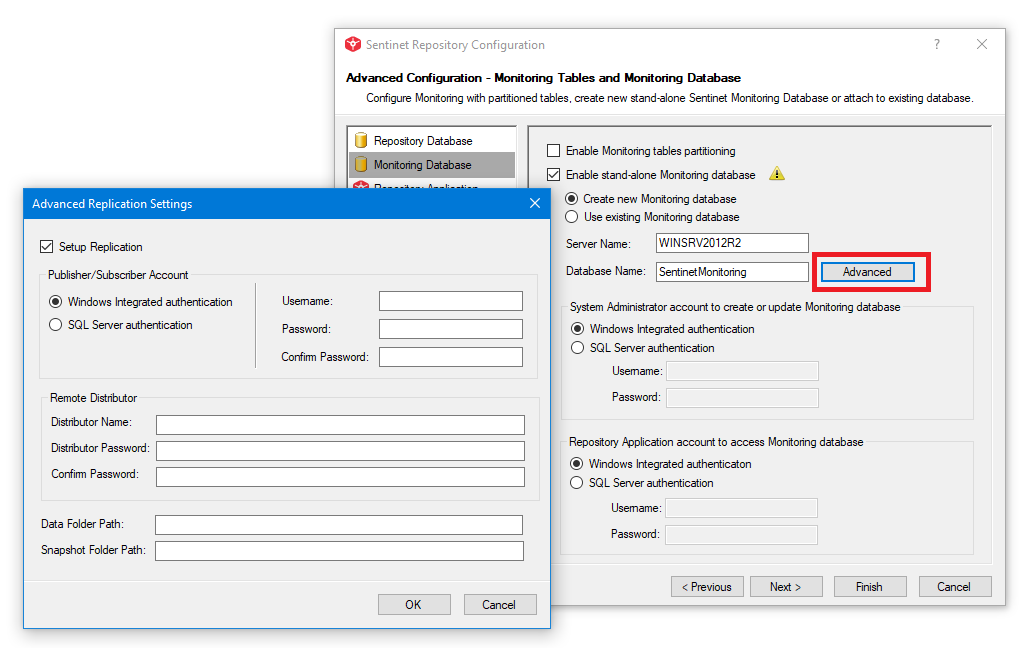Close the Advanced Replication Settings dialog
Viewport: 1023px width, 648px height.
535,204
